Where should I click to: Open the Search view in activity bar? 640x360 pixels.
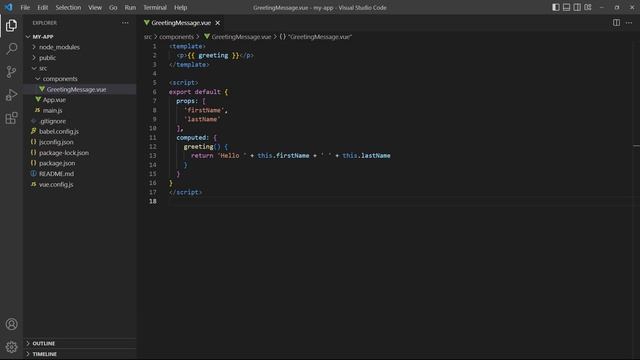point(11,49)
